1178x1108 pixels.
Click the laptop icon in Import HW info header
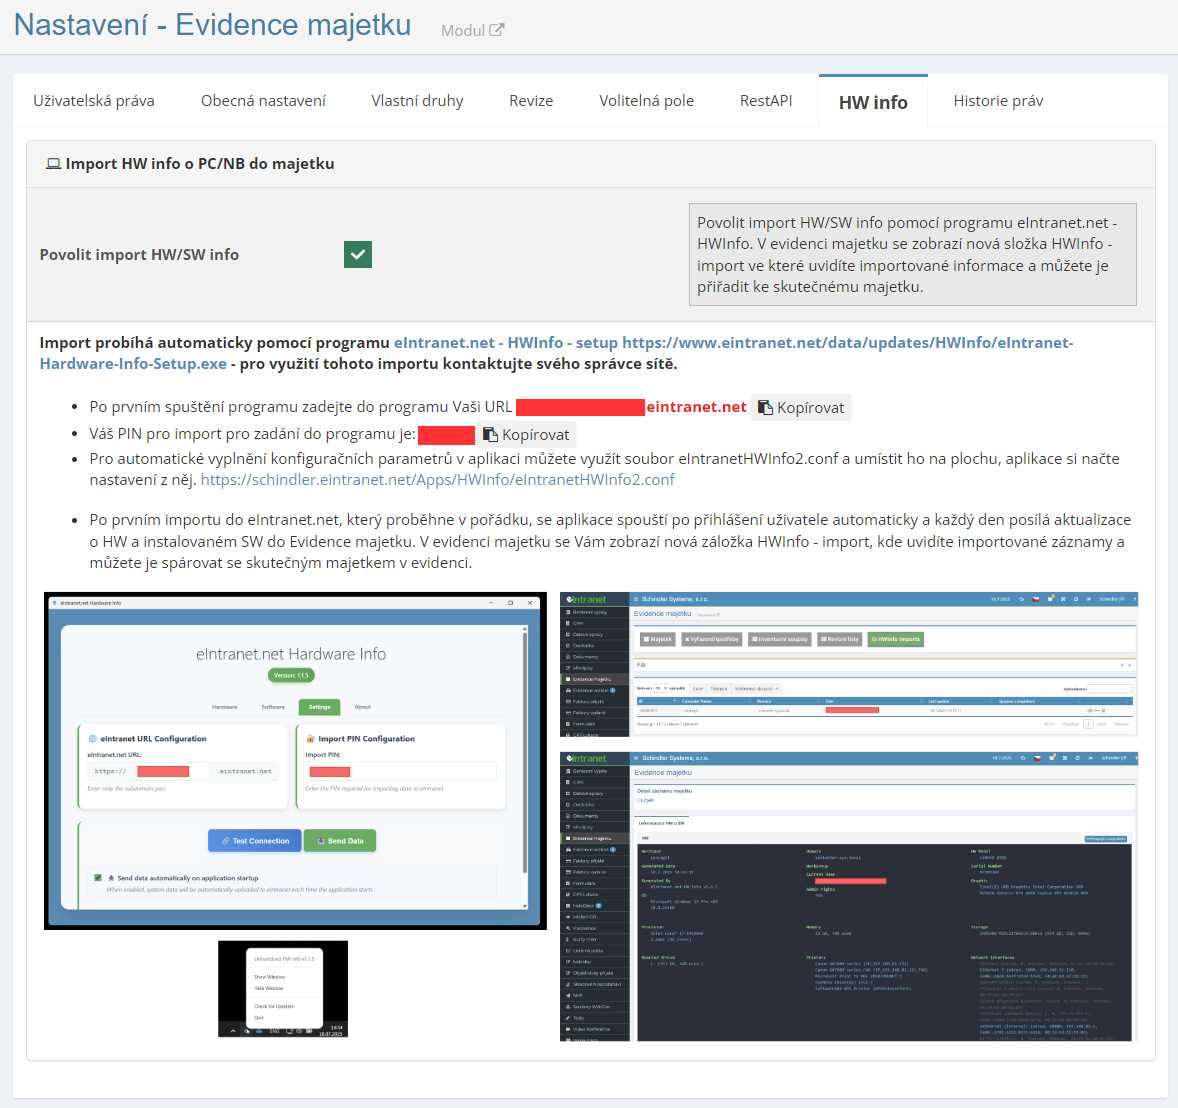[53, 164]
